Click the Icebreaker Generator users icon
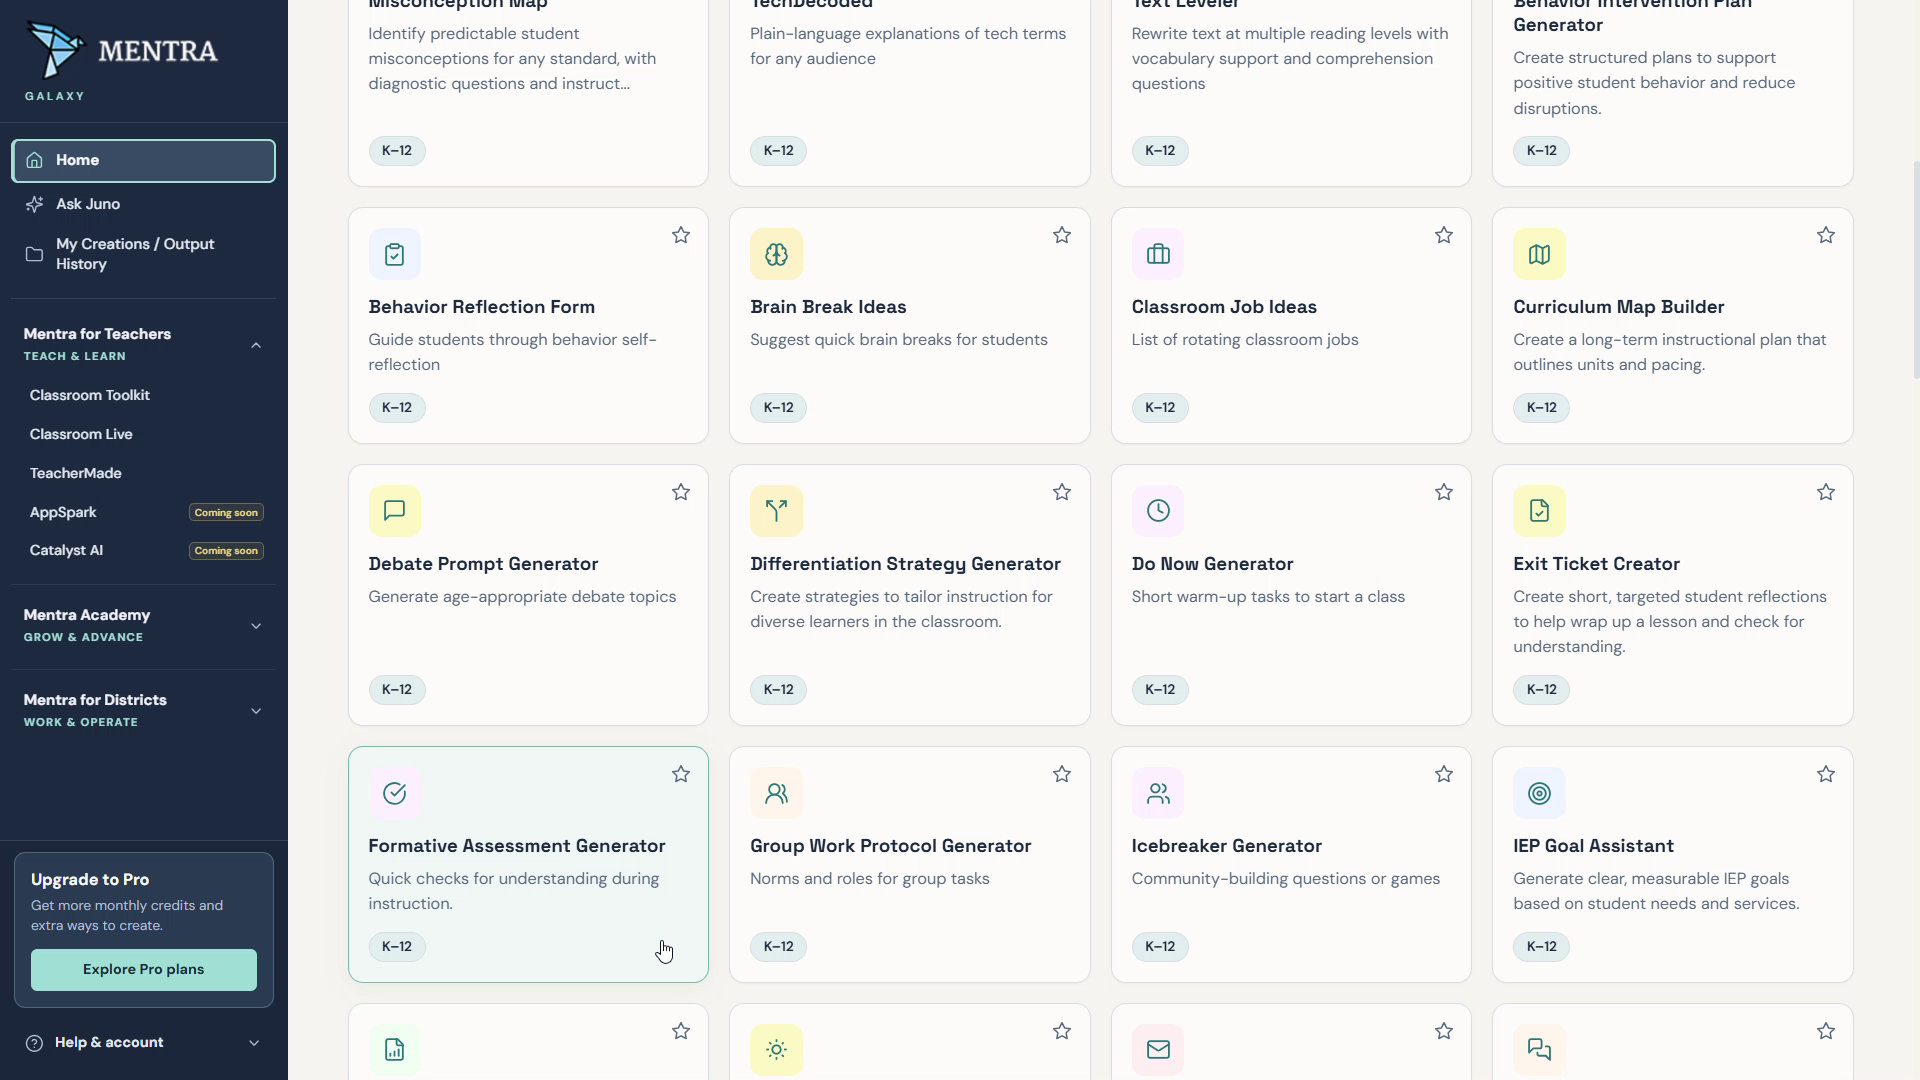The image size is (1920, 1080). pyautogui.click(x=1158, y=793)
